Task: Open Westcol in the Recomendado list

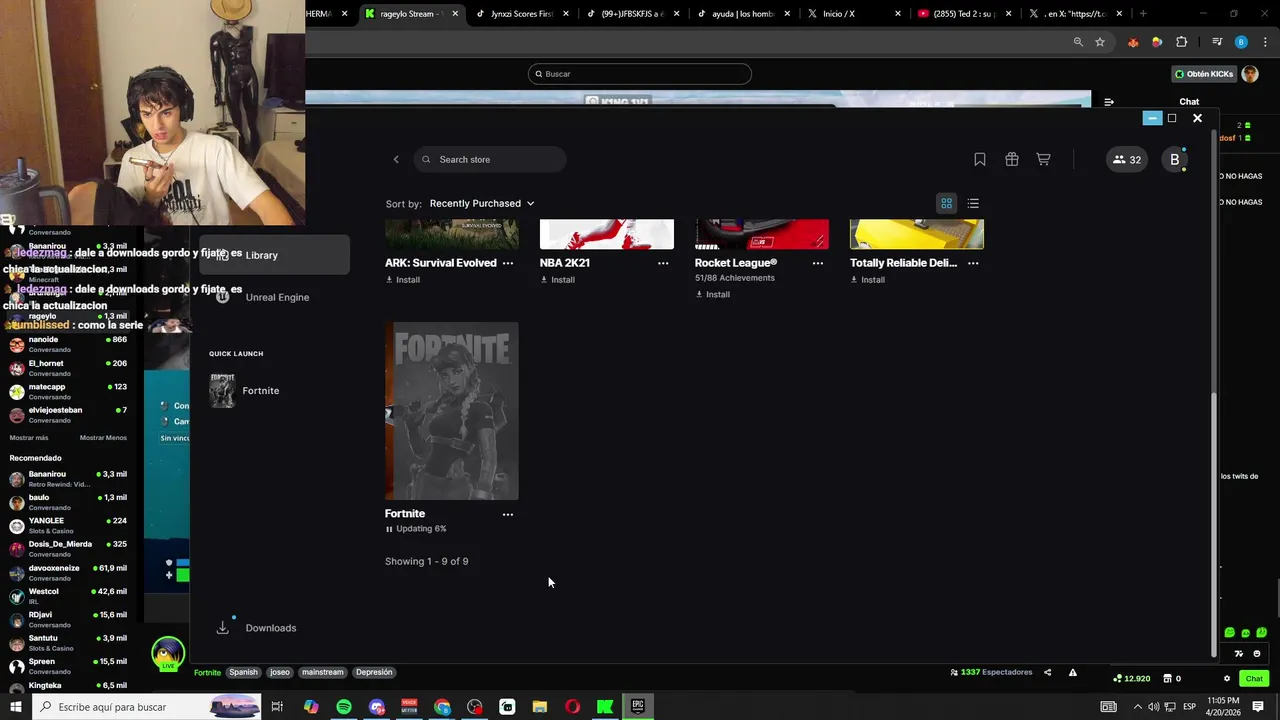Action: pyautogui.click(x=68, y=596)
